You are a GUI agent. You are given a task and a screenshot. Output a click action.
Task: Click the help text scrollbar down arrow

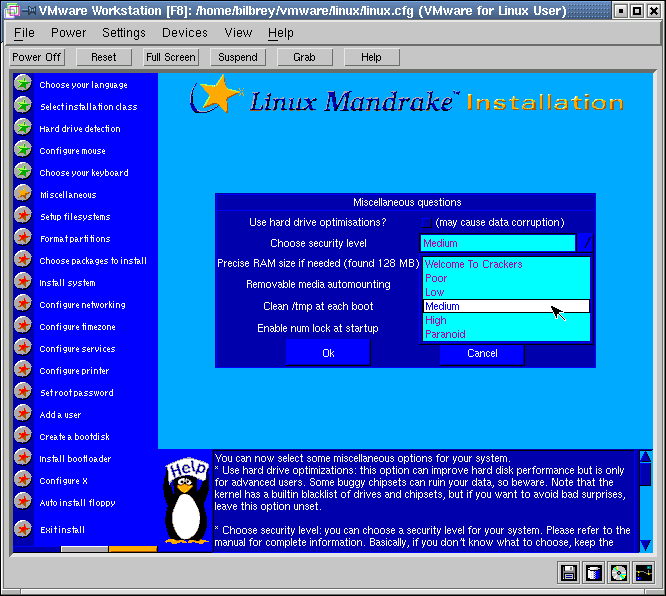(645, 544)
